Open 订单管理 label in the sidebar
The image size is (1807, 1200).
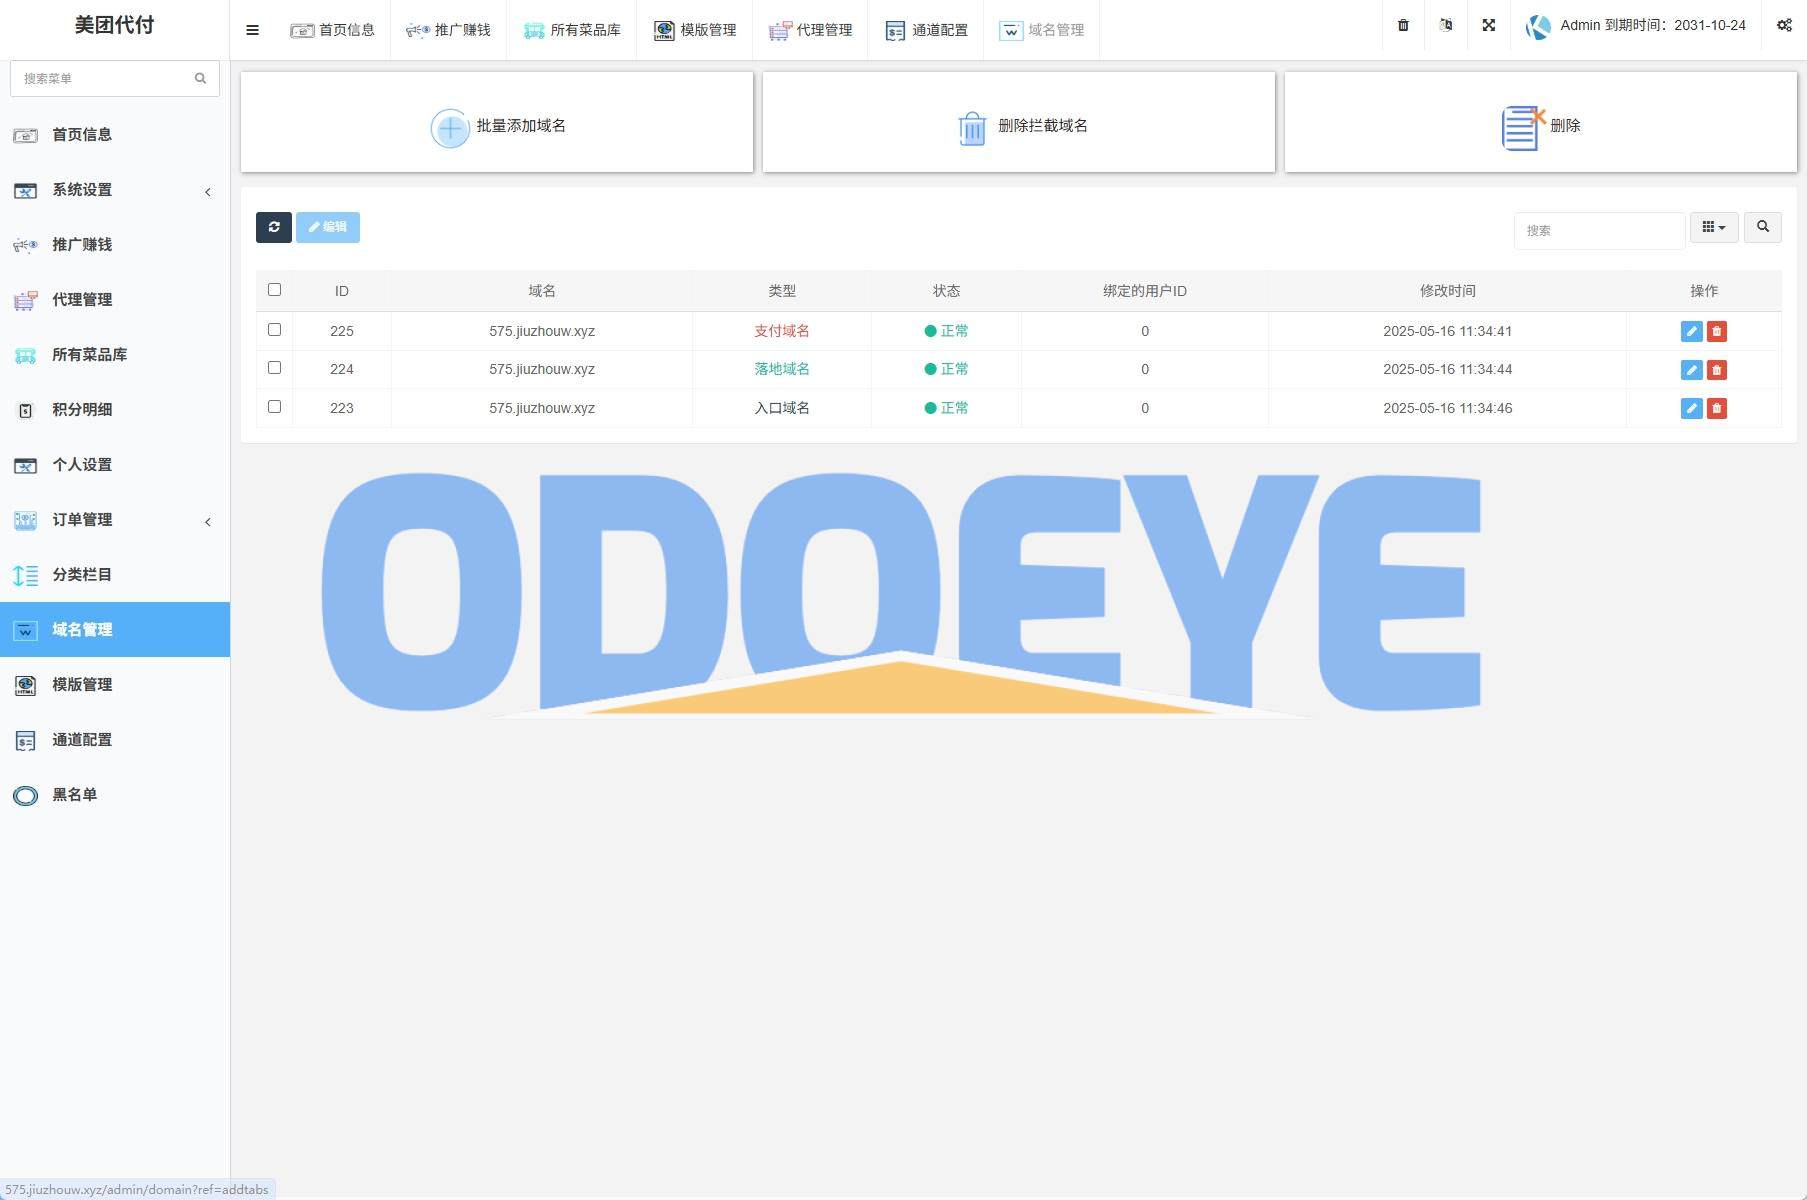click(x=82, y=520)
